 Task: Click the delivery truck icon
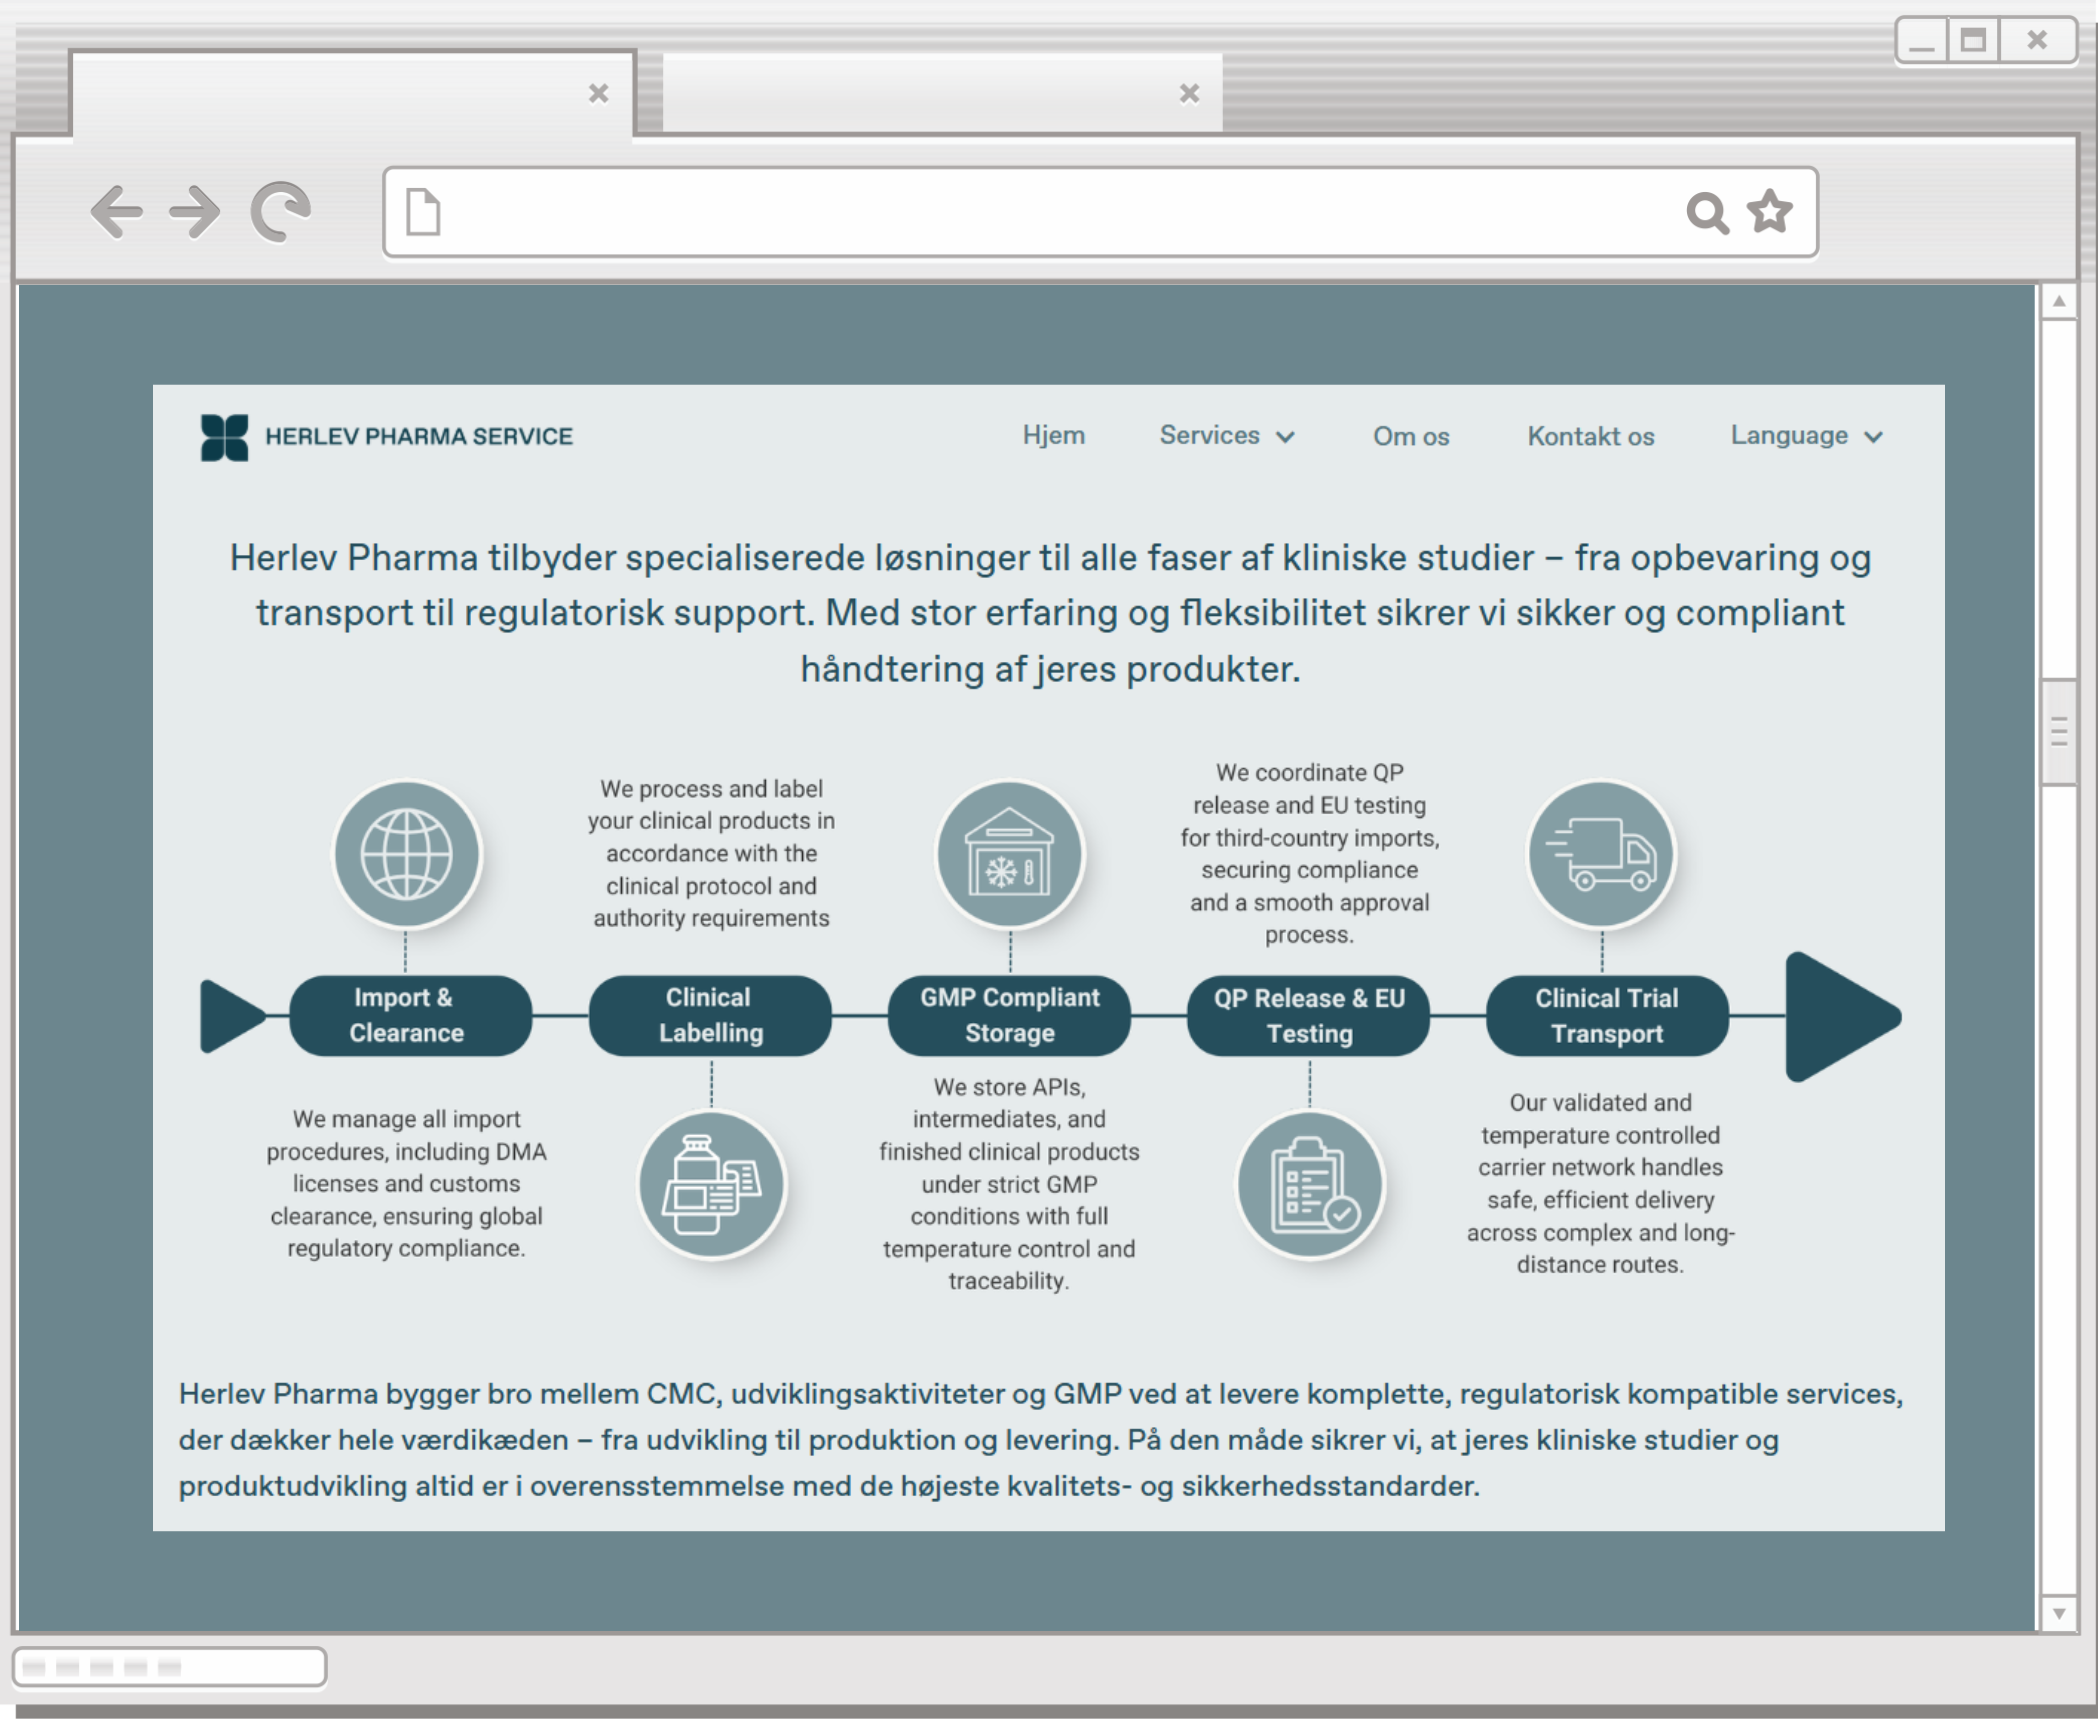pyautogui.click(x=1601, y=855)
